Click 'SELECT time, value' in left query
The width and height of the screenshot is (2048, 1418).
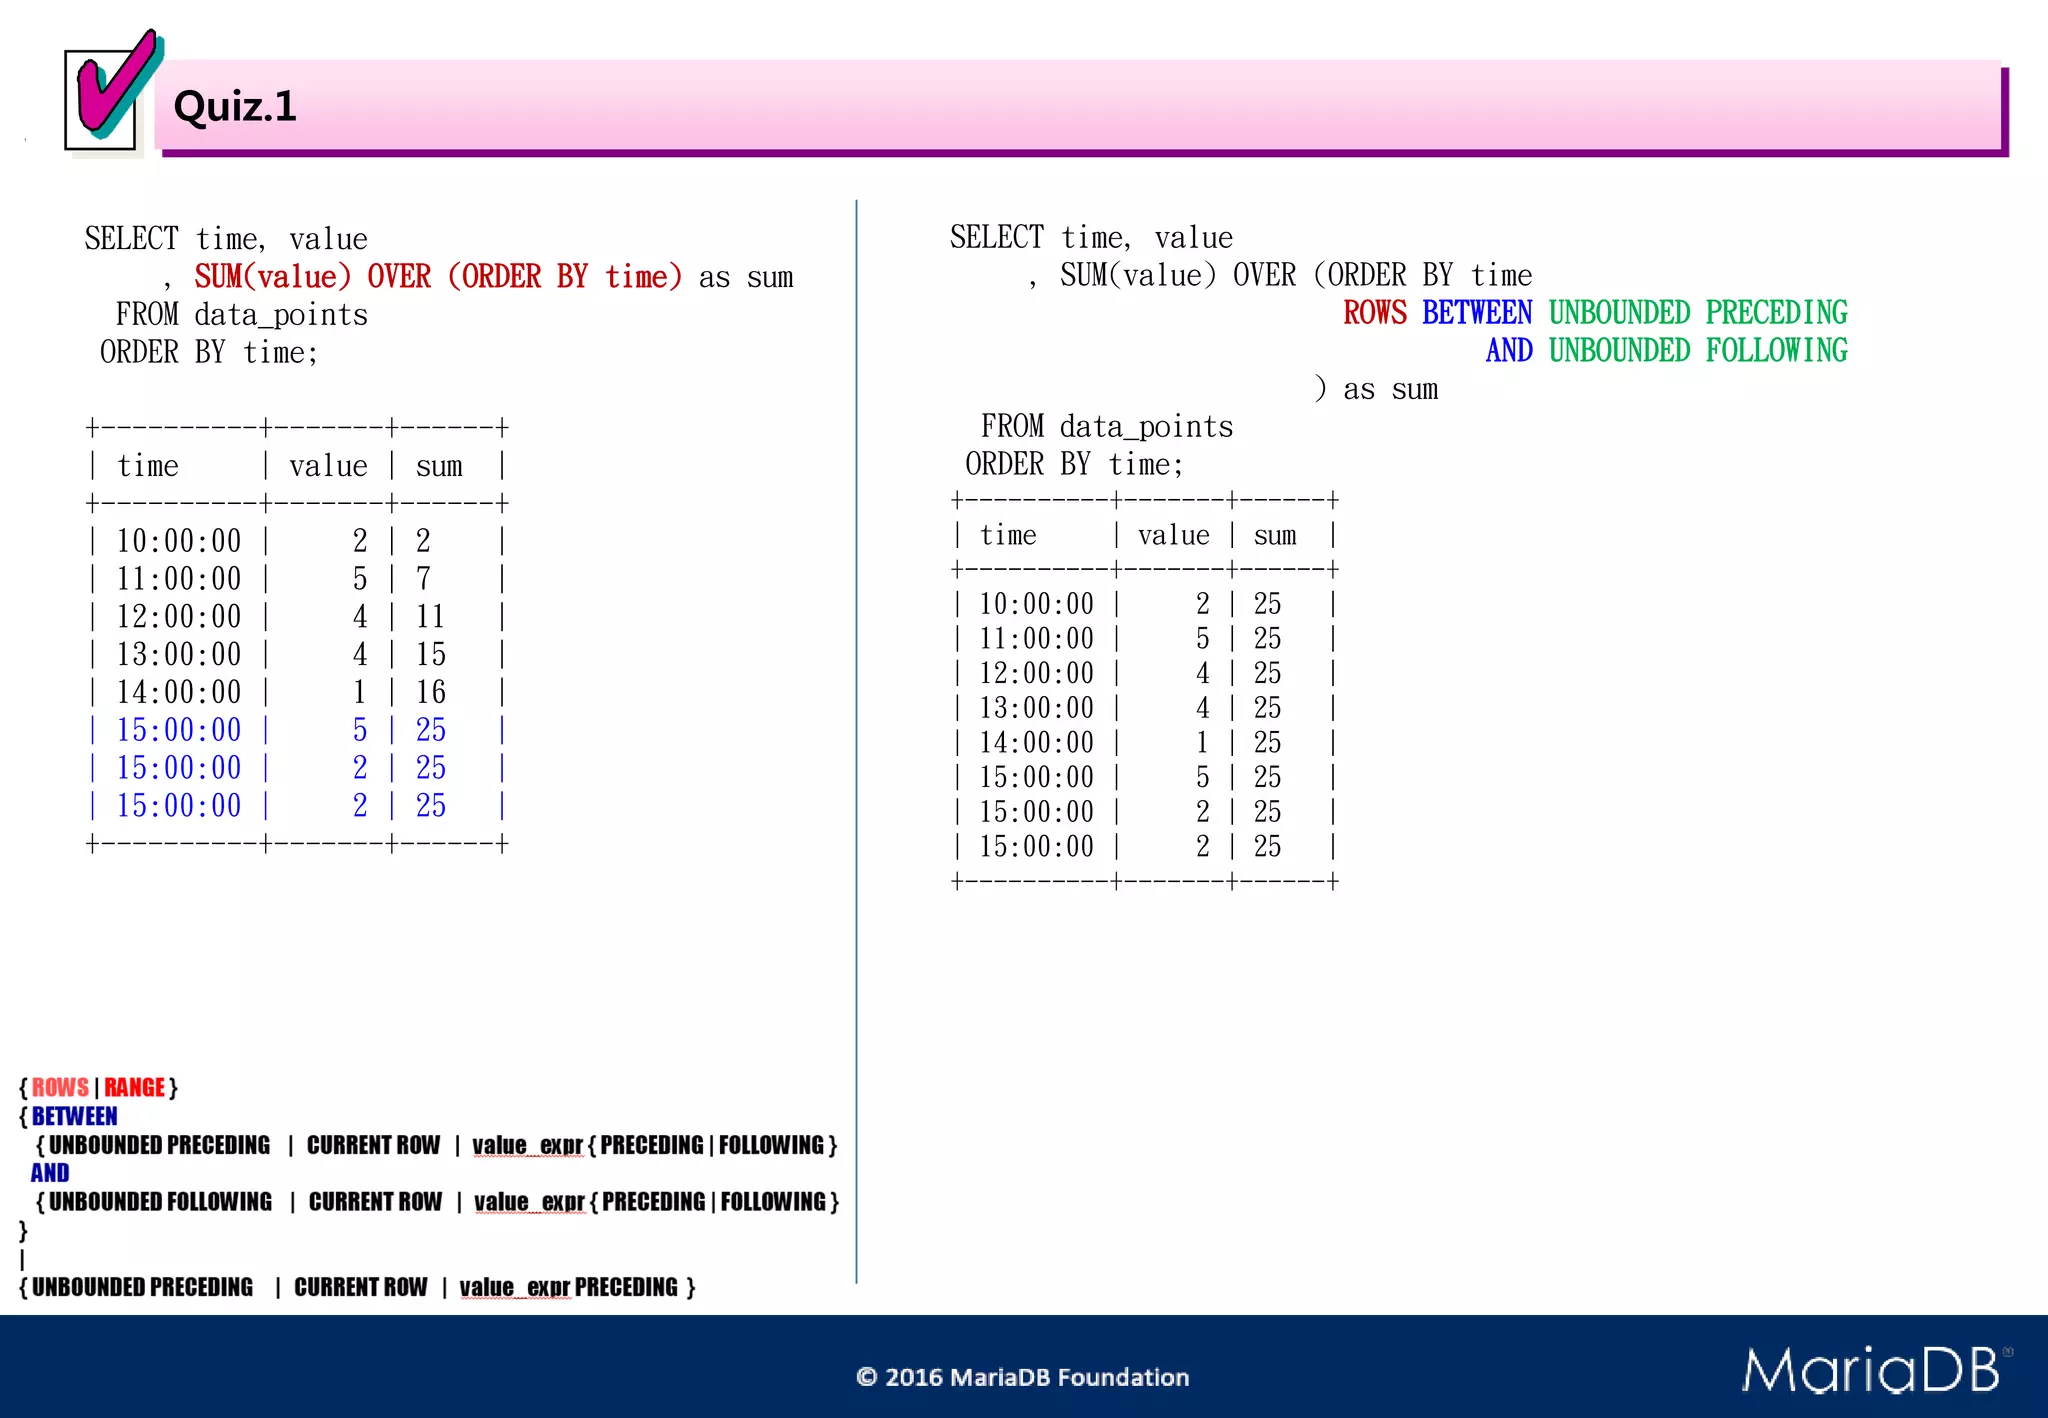[226, 240]
